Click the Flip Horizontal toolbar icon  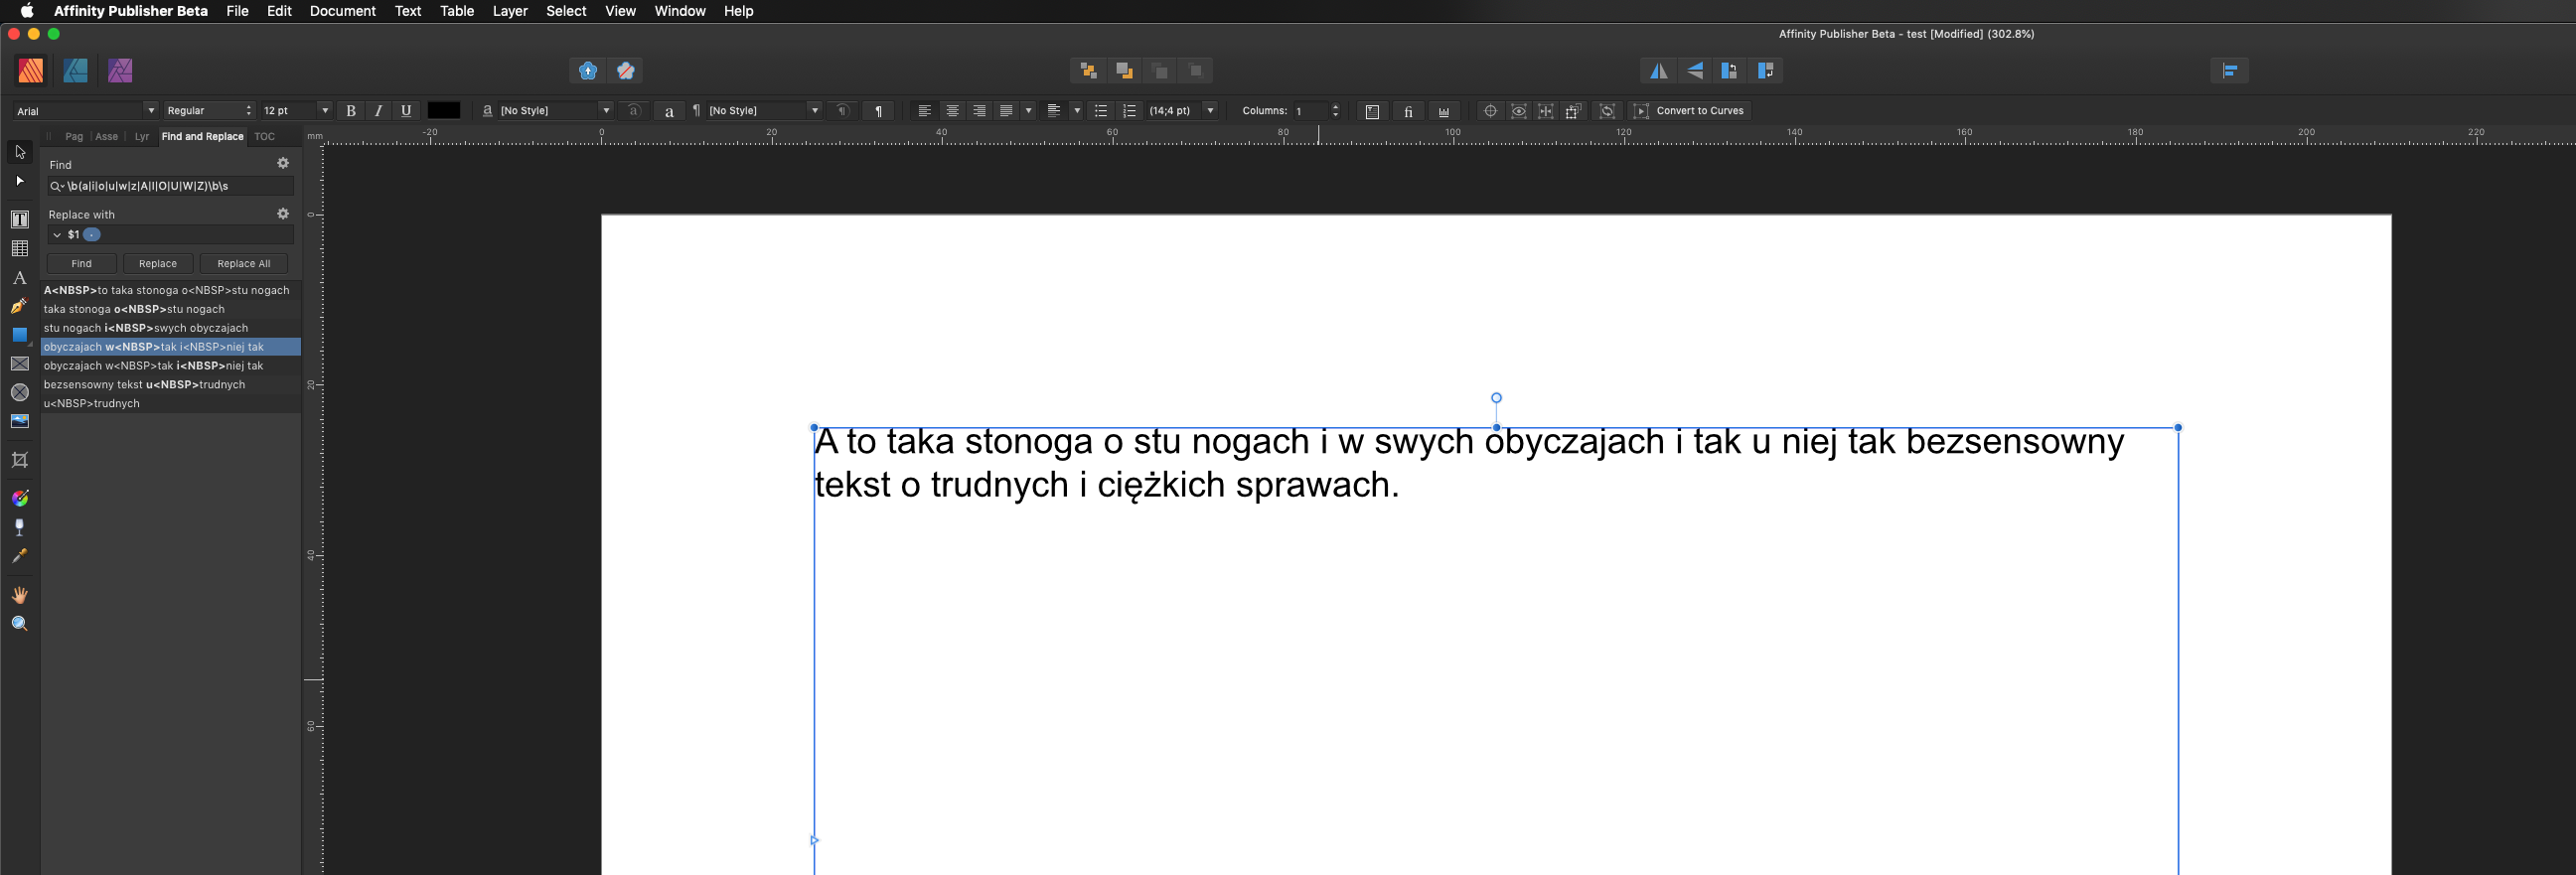1659,70
